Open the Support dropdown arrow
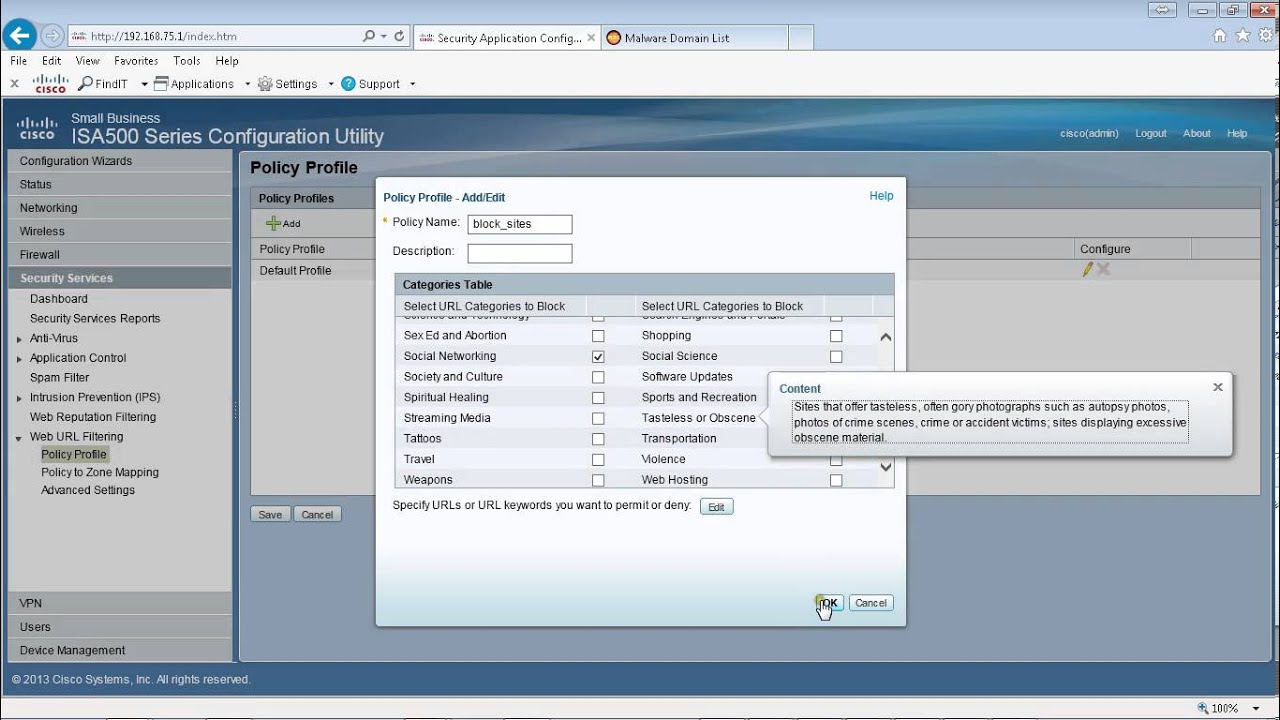Screen dimensions: 1280x720 pos(412,84)
